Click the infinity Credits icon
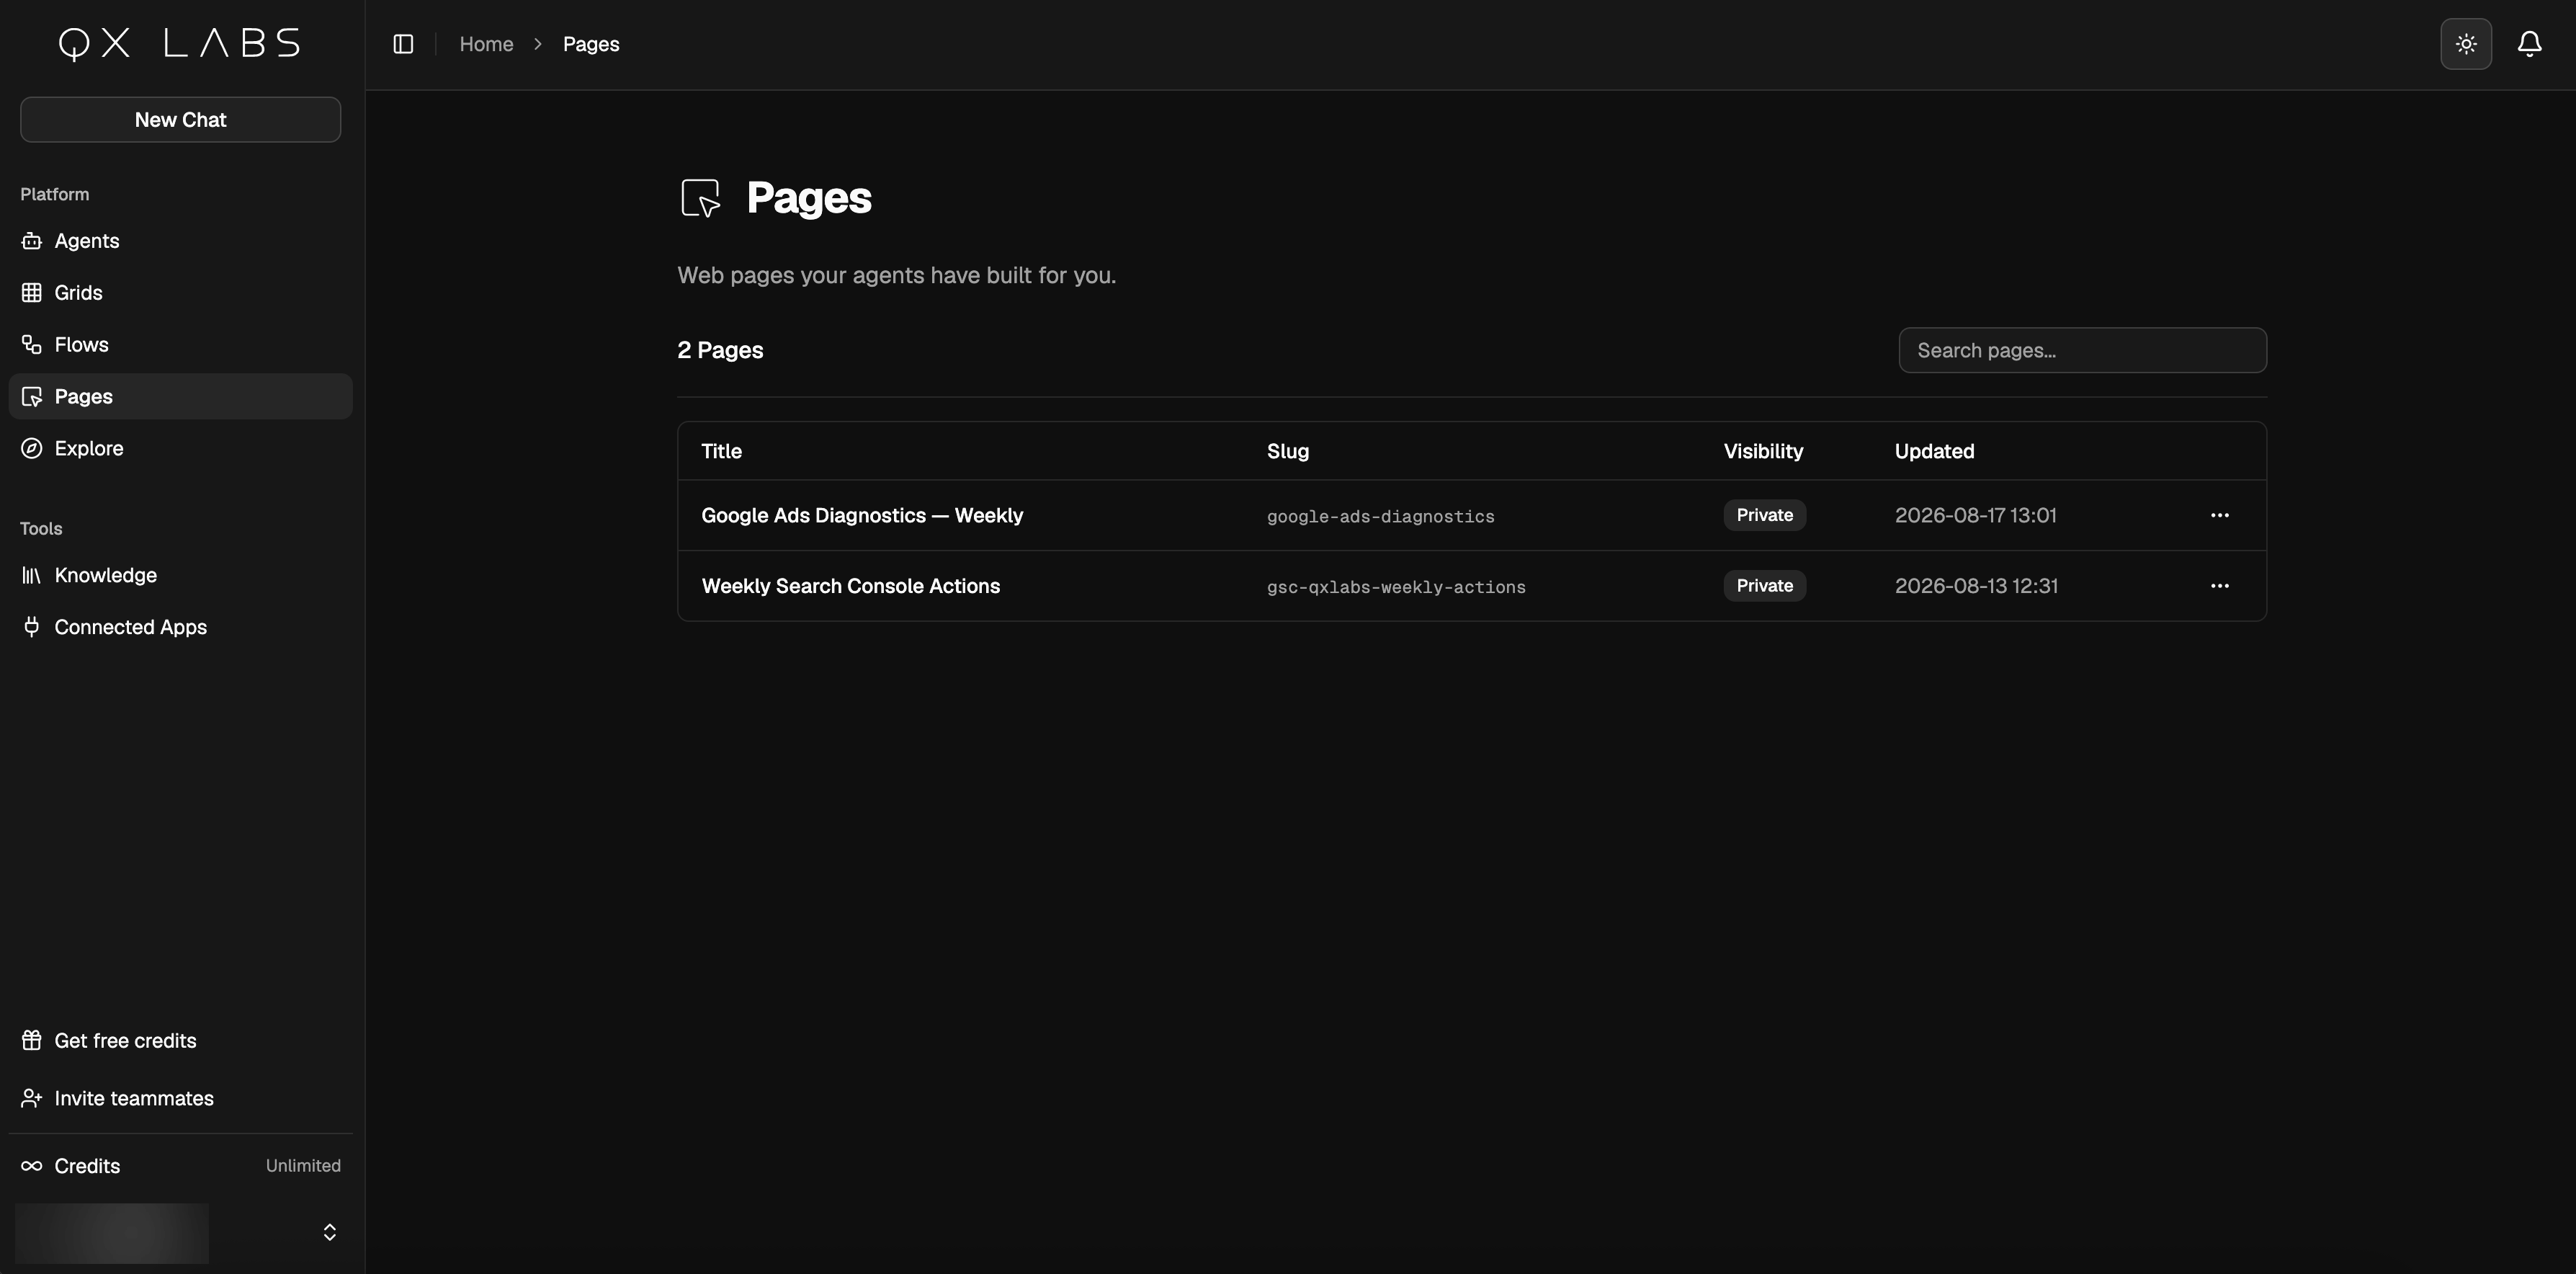This screenshot has height=1274, width=2576. tap(32, 1166)
